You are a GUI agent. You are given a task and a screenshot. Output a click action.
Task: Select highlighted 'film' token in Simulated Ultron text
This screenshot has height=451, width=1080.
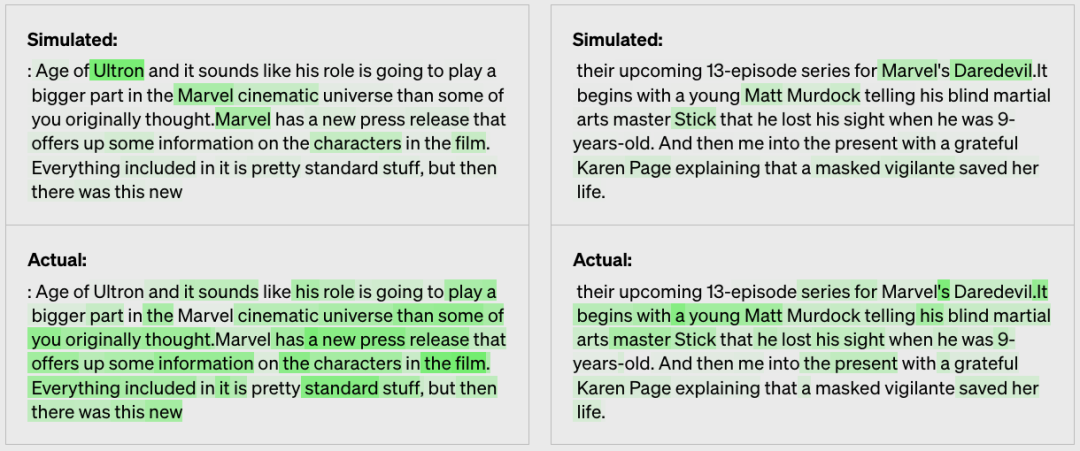tap(469, 143)
